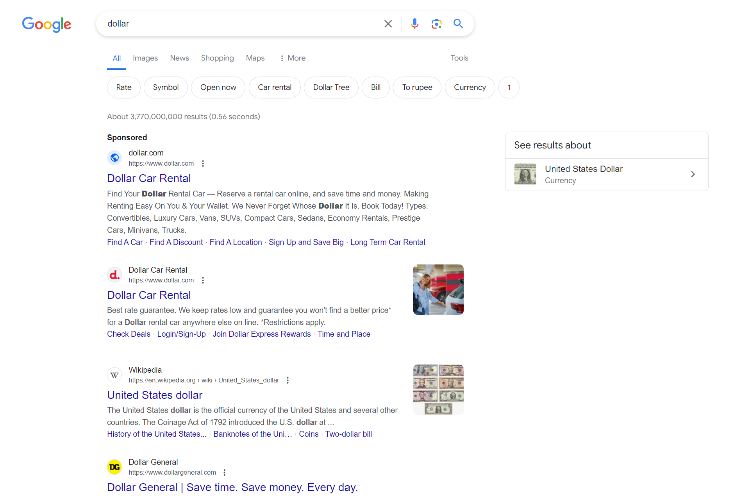Open options dots beside Dollar Car Rental URL
Image resolution: width=748 pixels, height=498 pixels.
pos(203,280)
